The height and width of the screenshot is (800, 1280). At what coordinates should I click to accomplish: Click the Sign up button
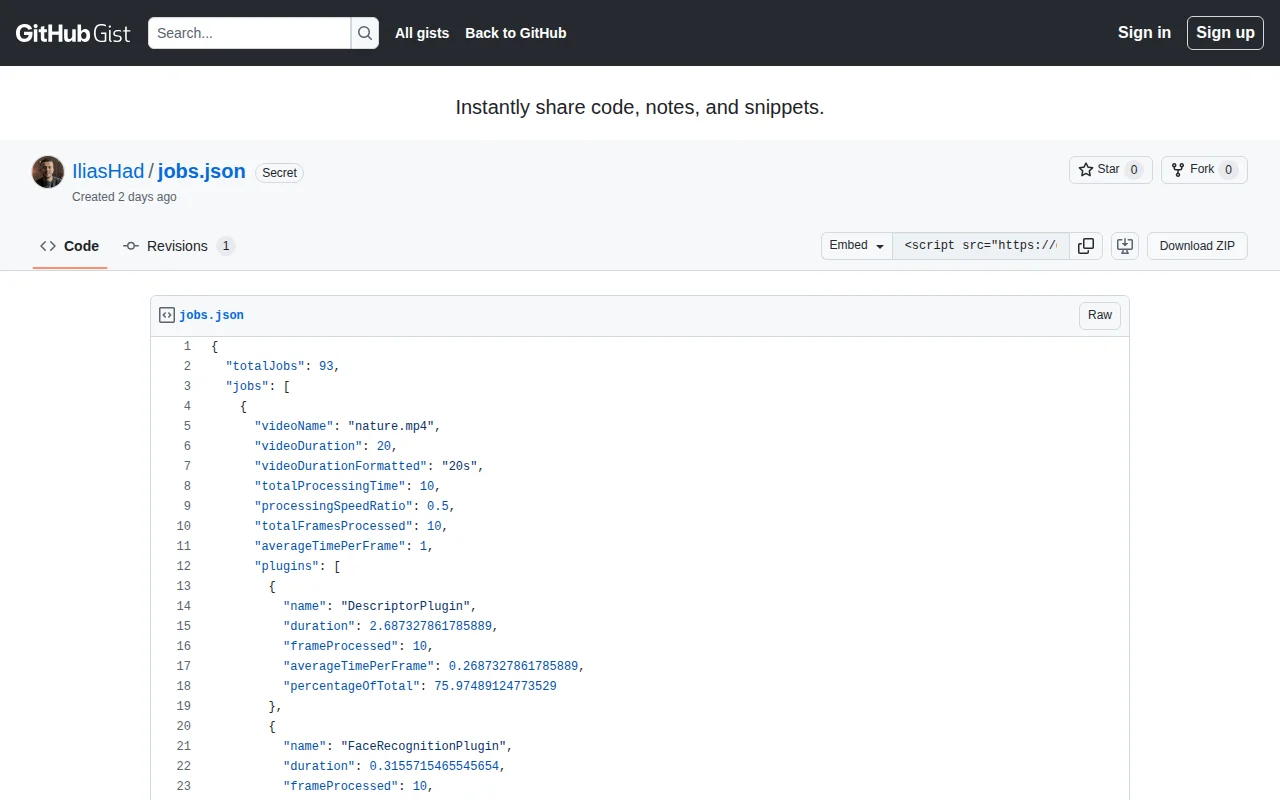[x=1225, y=33]
